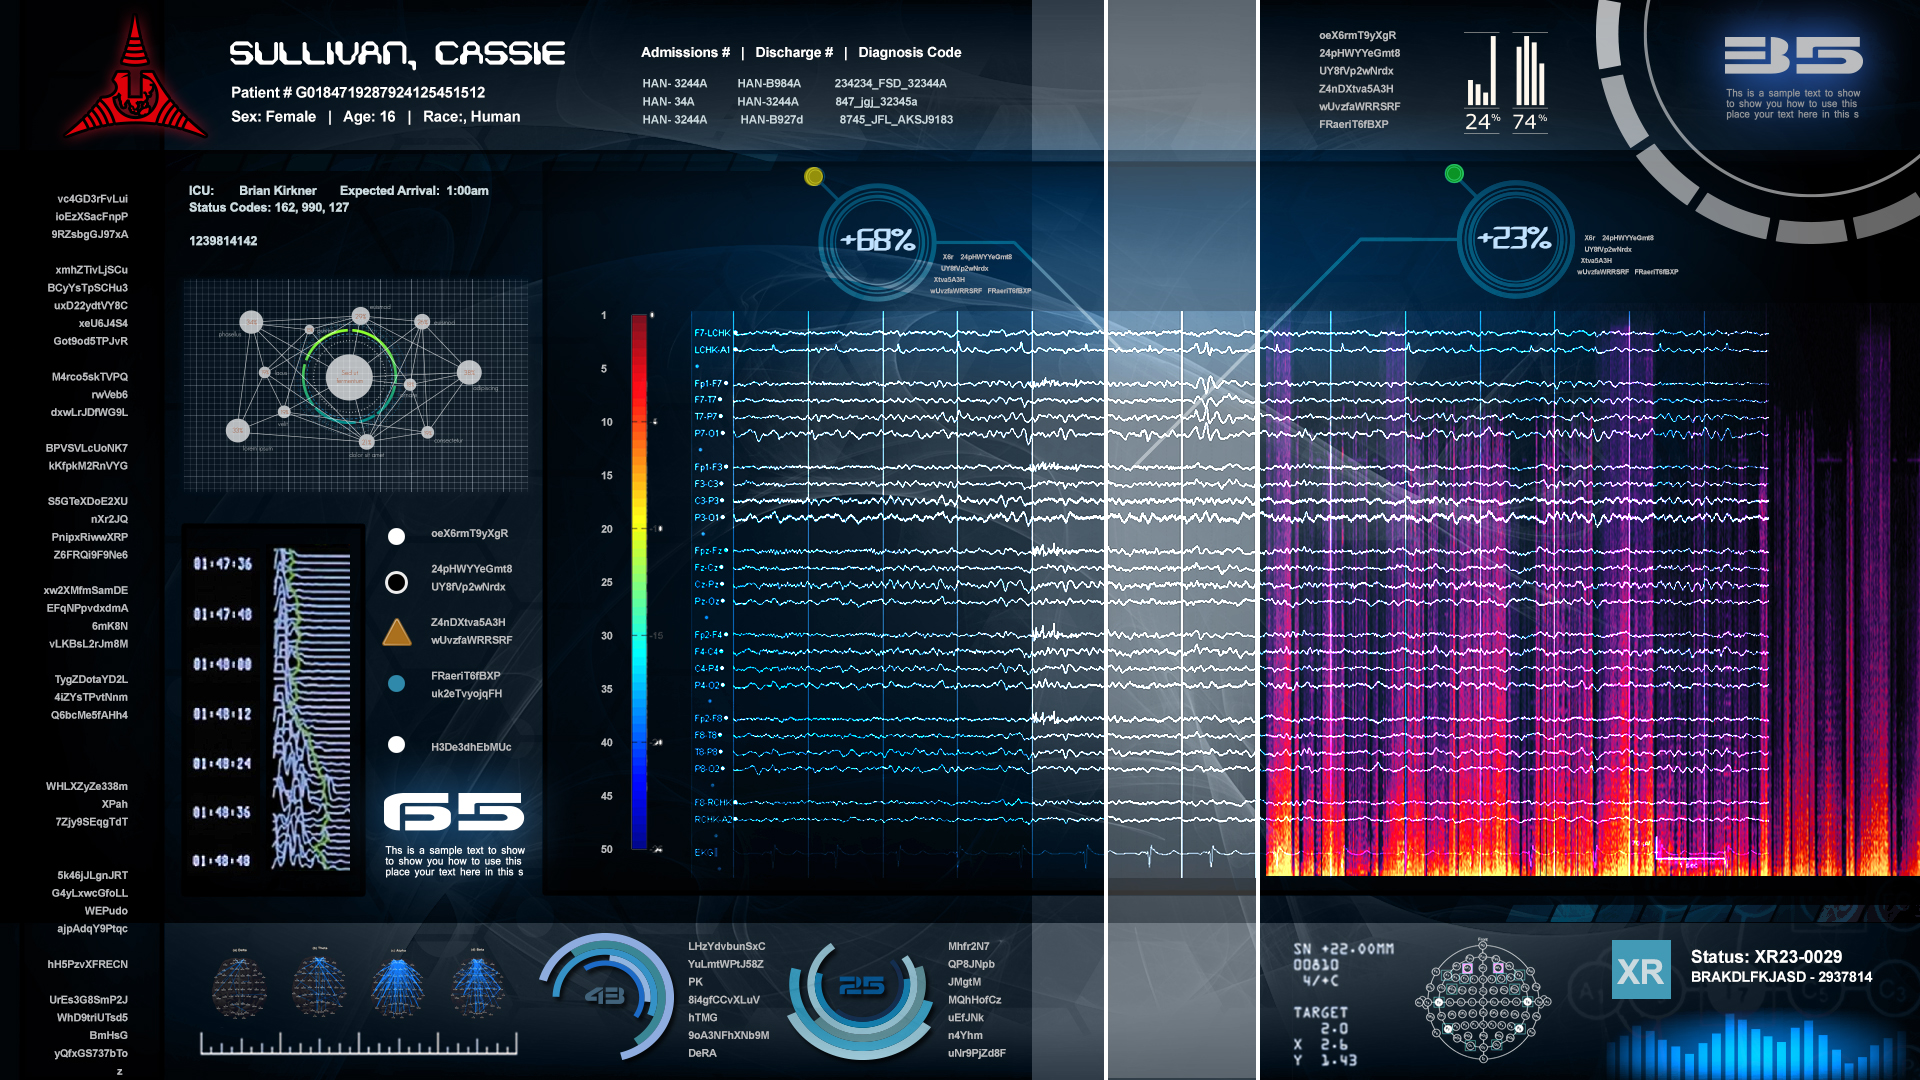Click the Status: XR23-0029 label
1920x1080 pixels.
point(1765,957)
